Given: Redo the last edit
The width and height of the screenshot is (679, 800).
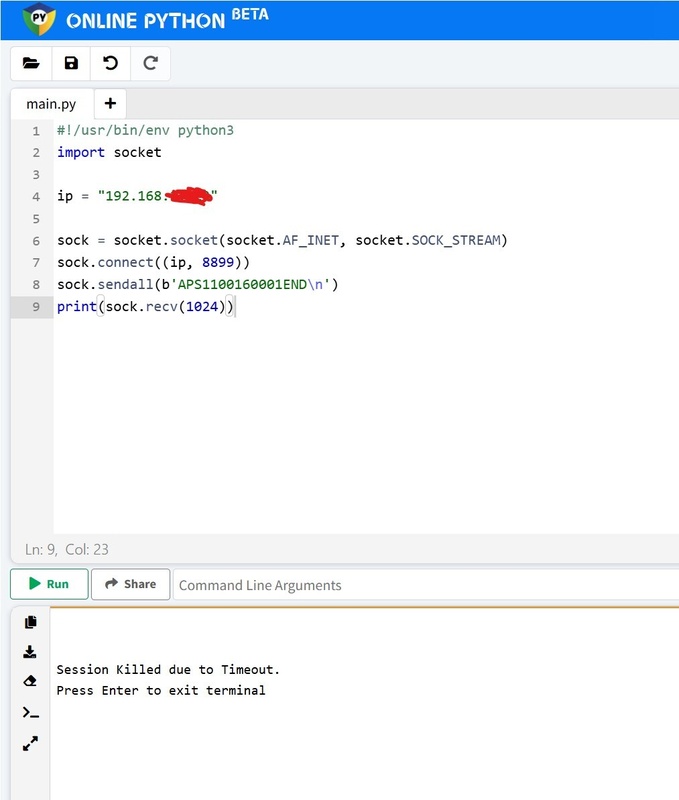Looking at the screenshot, I should click(150, 63).
